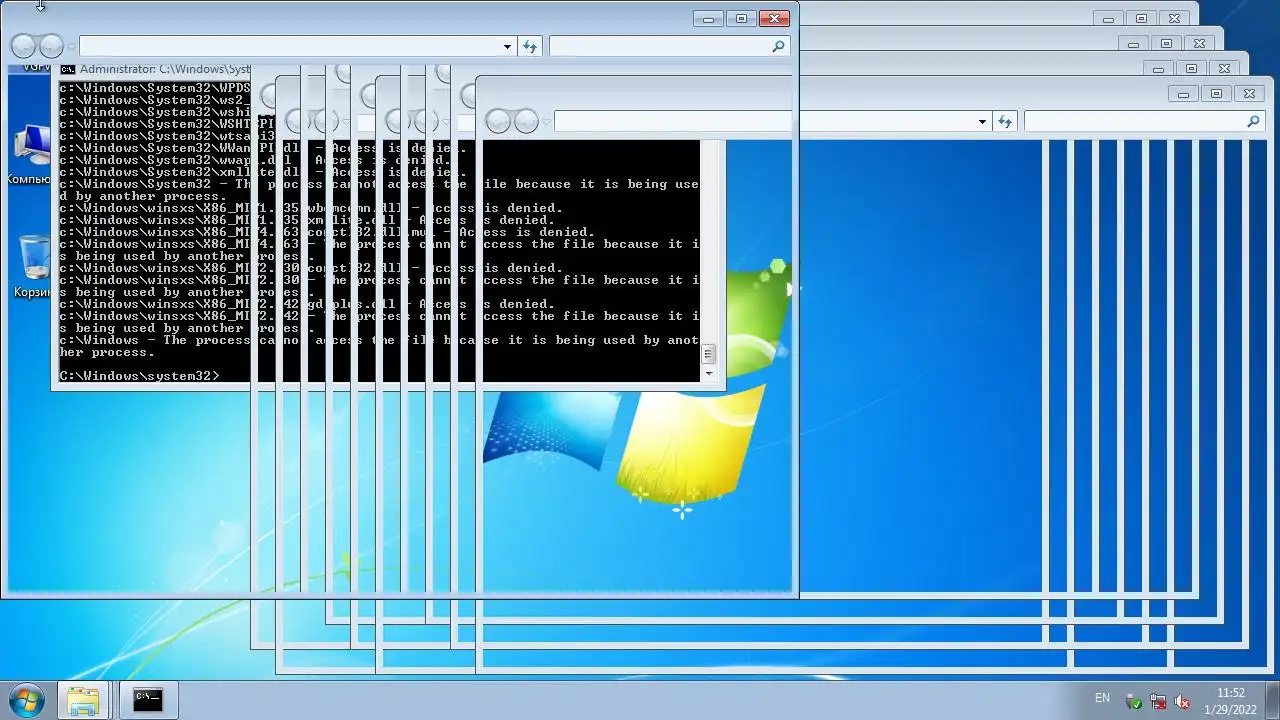Image resolution: width=1280 pixels, height=720 pixels.
Task: Open address dropdown in Explorer window over wallpaper logo
Action: click(982, 121)
